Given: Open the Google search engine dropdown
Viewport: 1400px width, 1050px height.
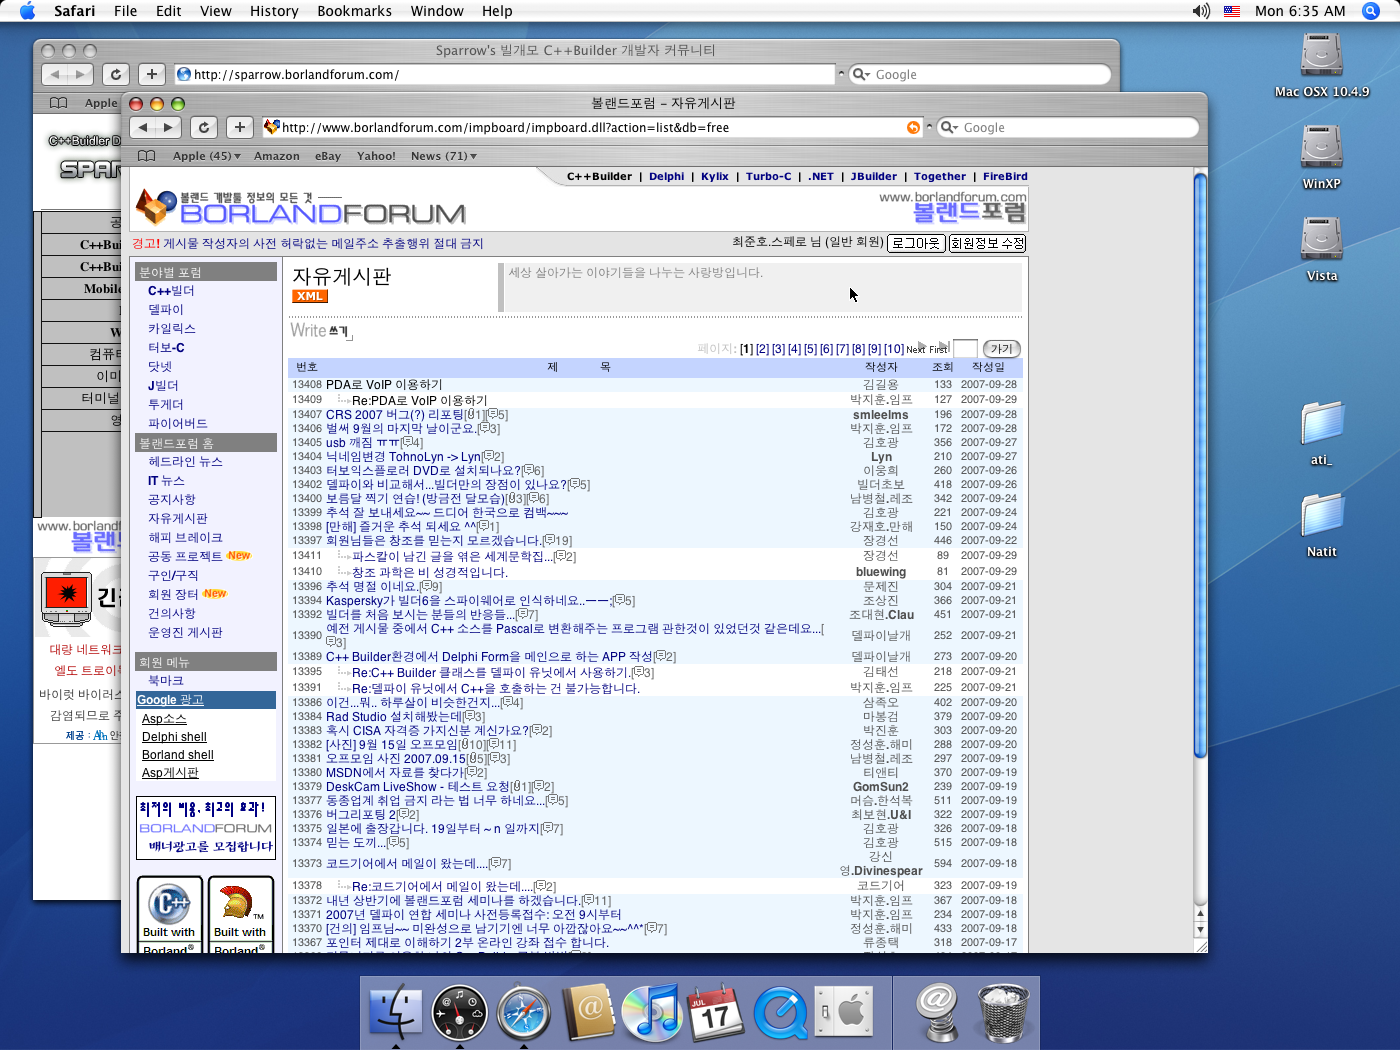Looking at the screenshot, I should (x=948, y=128).
